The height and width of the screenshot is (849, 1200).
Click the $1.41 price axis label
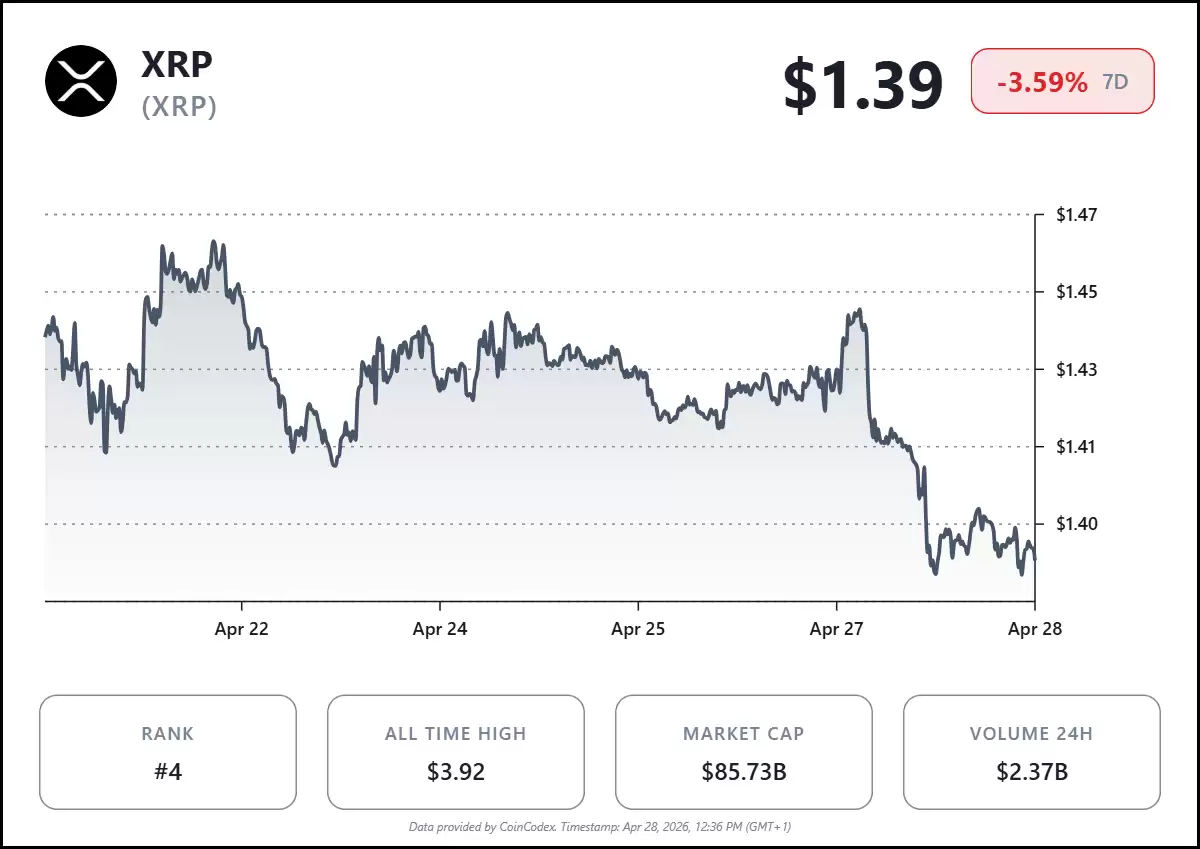click(1077, 446)
